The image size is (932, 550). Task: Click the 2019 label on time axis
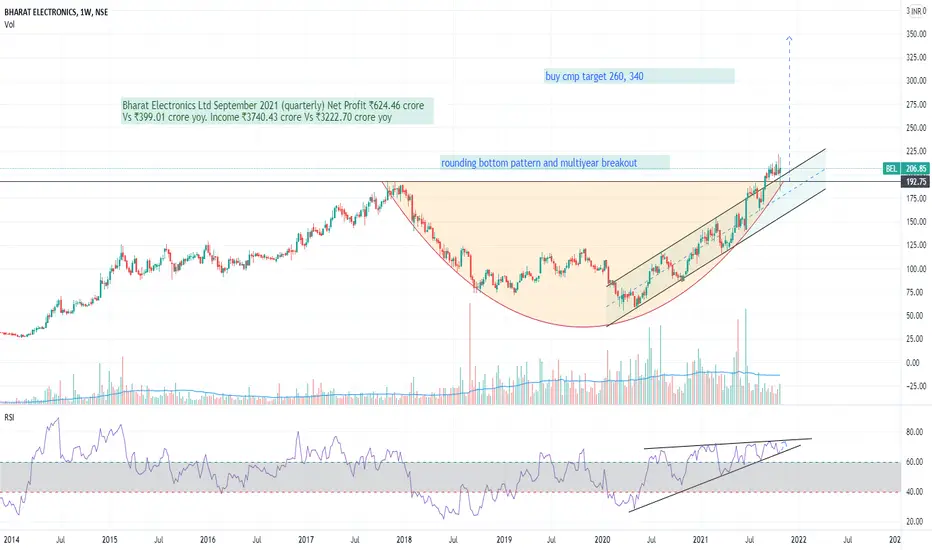504,540
